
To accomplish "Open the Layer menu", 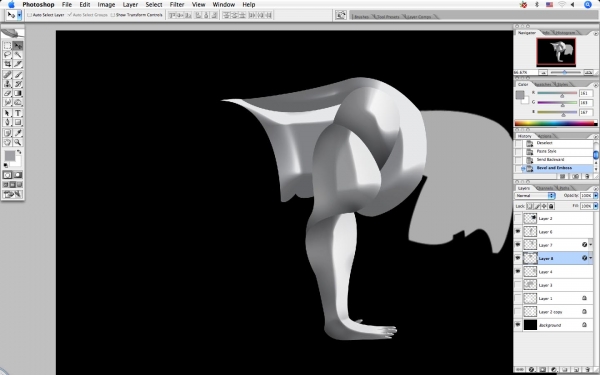I will click(130, 5).
